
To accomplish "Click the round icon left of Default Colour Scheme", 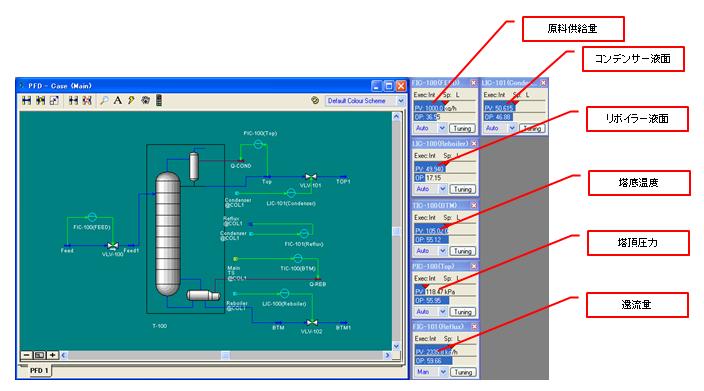I will pos(315,101).
